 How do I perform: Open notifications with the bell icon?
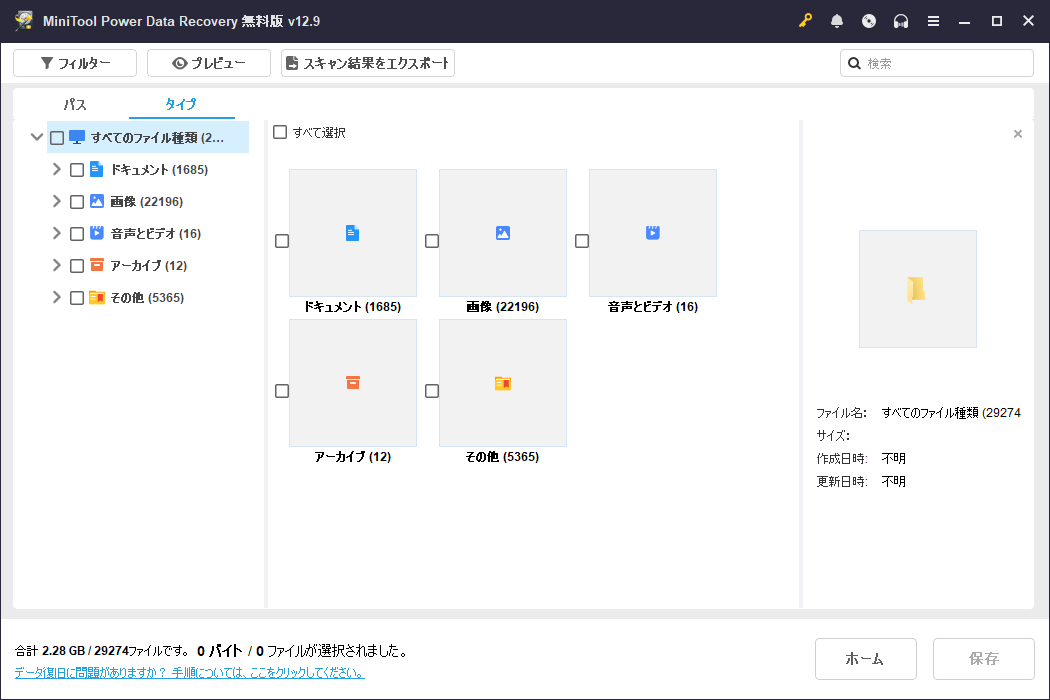coord(837,21)
